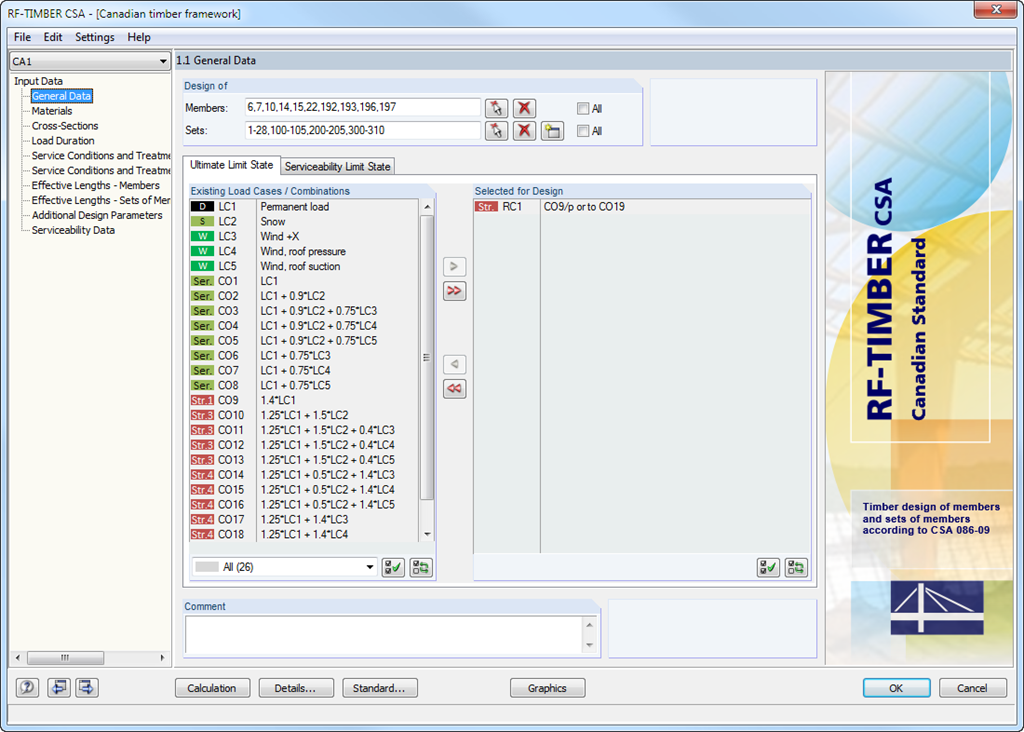Viewport: 1024px width, 732px height.
Task: Open the Settings menu
Action: 94,37
